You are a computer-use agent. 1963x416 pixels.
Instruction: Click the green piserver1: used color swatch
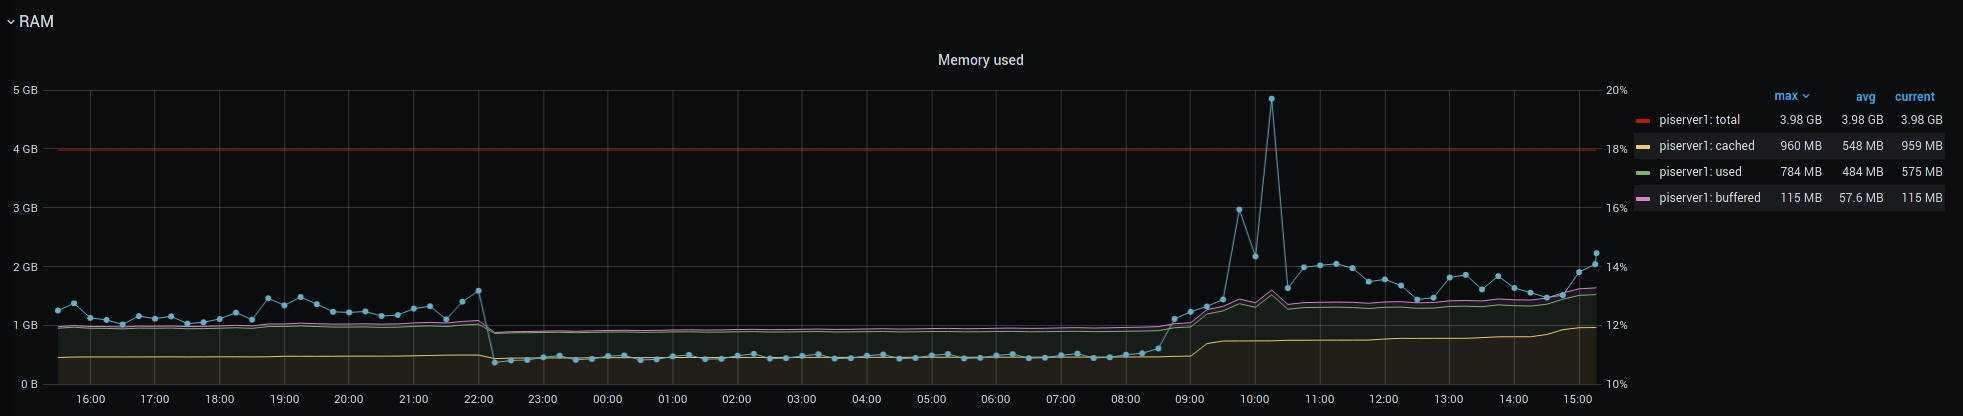(x=1642, y=173)
